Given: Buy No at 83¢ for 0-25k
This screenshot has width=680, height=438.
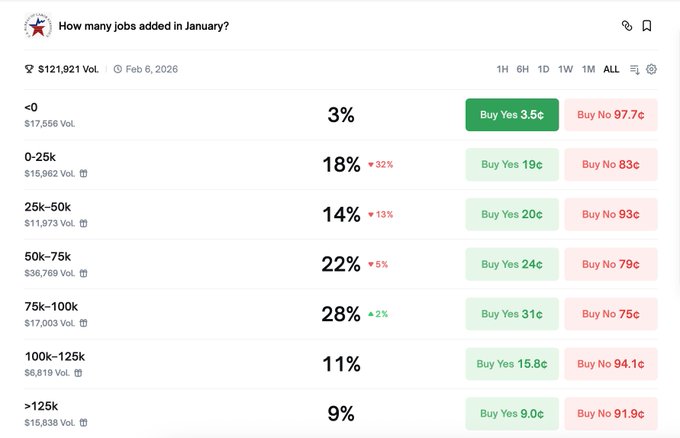Looking at the screenshot, I should point(610,165).
